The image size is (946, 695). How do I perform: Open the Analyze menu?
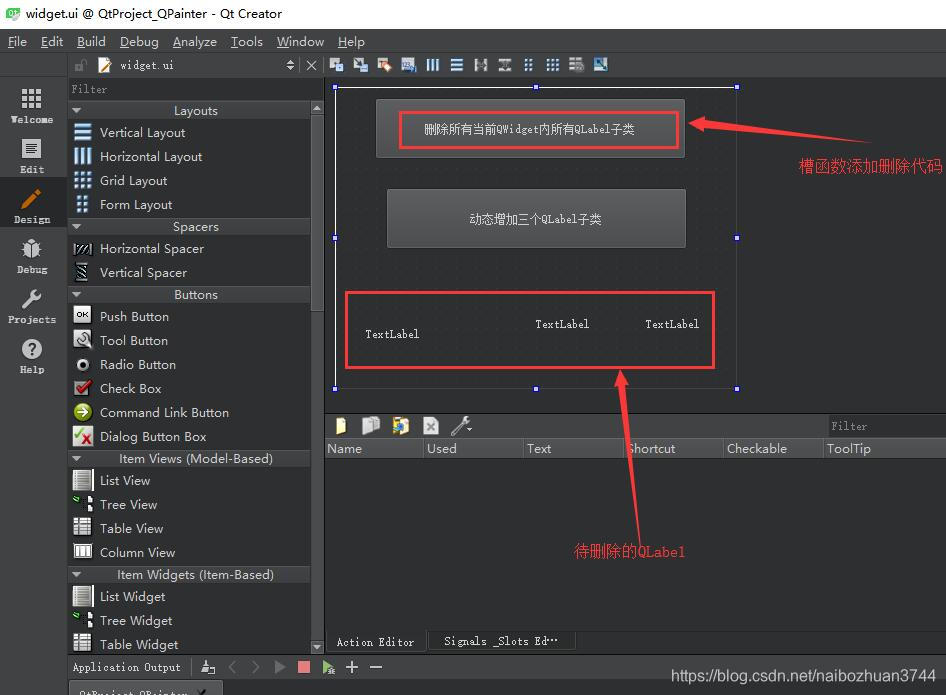(x=194, y=42)
